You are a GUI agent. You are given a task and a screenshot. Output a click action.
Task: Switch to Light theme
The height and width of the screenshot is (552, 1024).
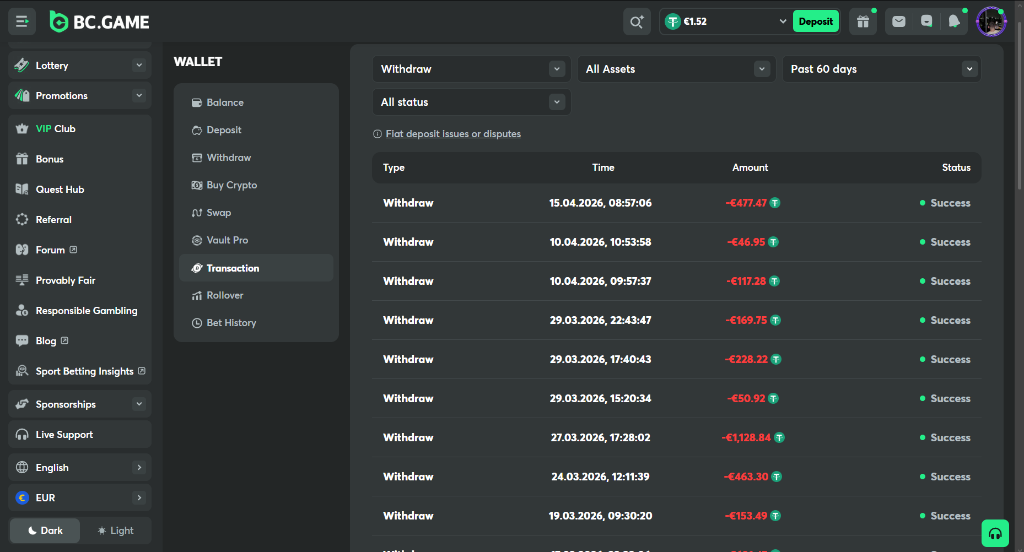pos(116,530)
